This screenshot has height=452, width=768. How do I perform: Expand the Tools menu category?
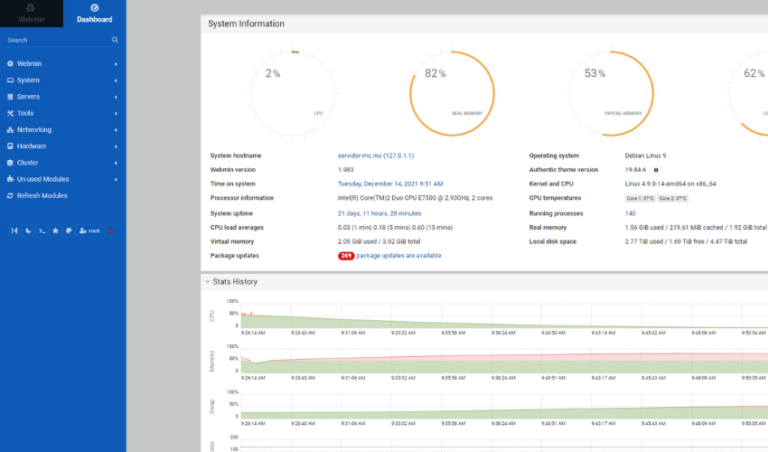63,113
